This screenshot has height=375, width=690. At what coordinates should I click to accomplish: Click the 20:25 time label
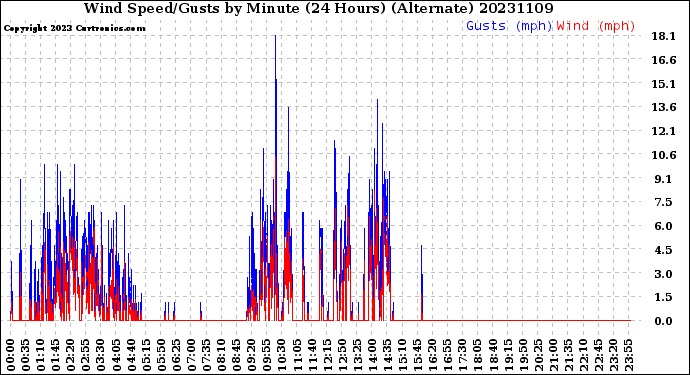pyautogui.click(x=539, y=355)
